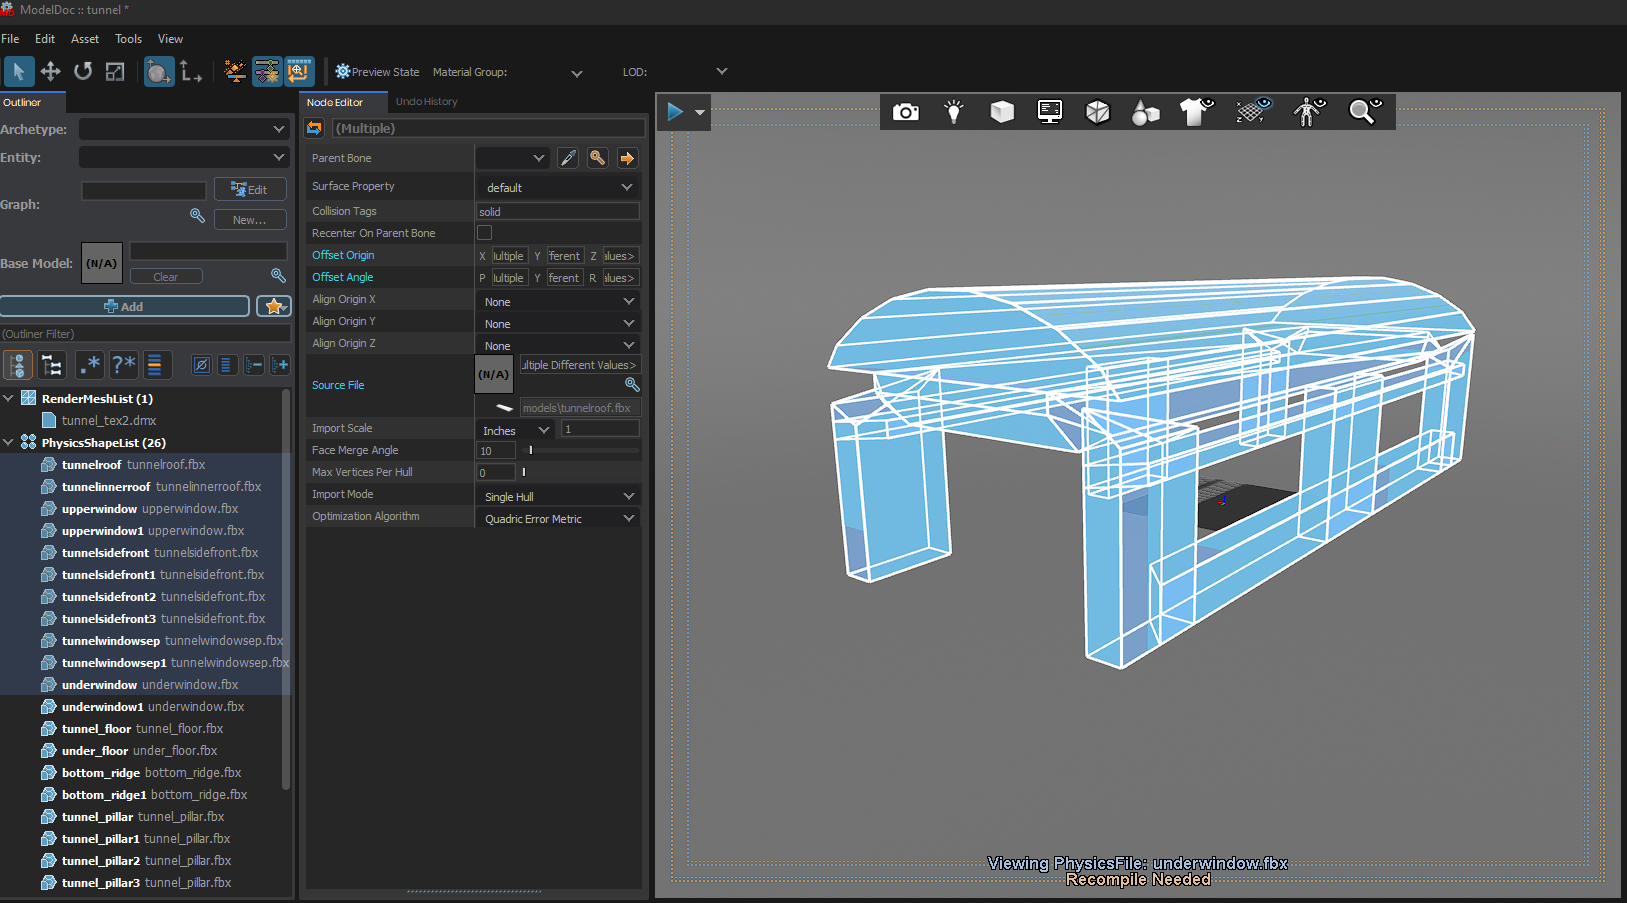Click the sphere pivot manipulation icon

point(158,71)
